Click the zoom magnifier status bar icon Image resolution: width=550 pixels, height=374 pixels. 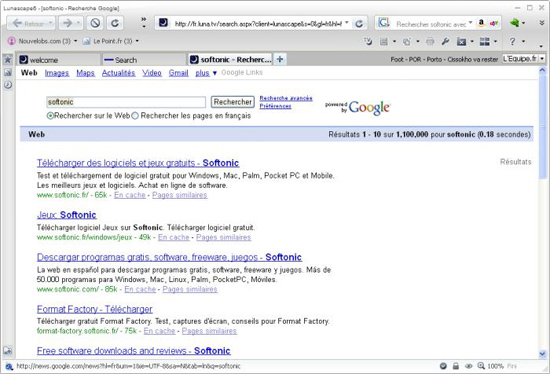click(481, 366)
